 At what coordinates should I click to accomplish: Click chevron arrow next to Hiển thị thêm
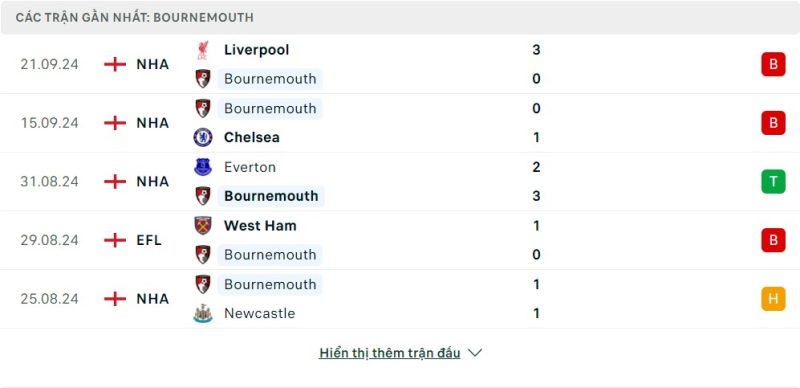[x=475, y=353]
